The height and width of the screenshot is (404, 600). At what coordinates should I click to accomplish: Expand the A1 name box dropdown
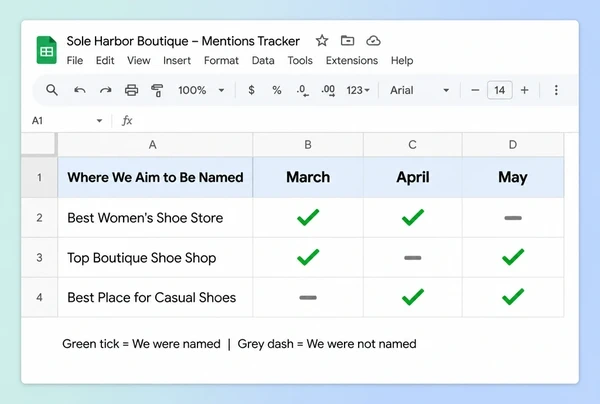(x=99, y=121)
